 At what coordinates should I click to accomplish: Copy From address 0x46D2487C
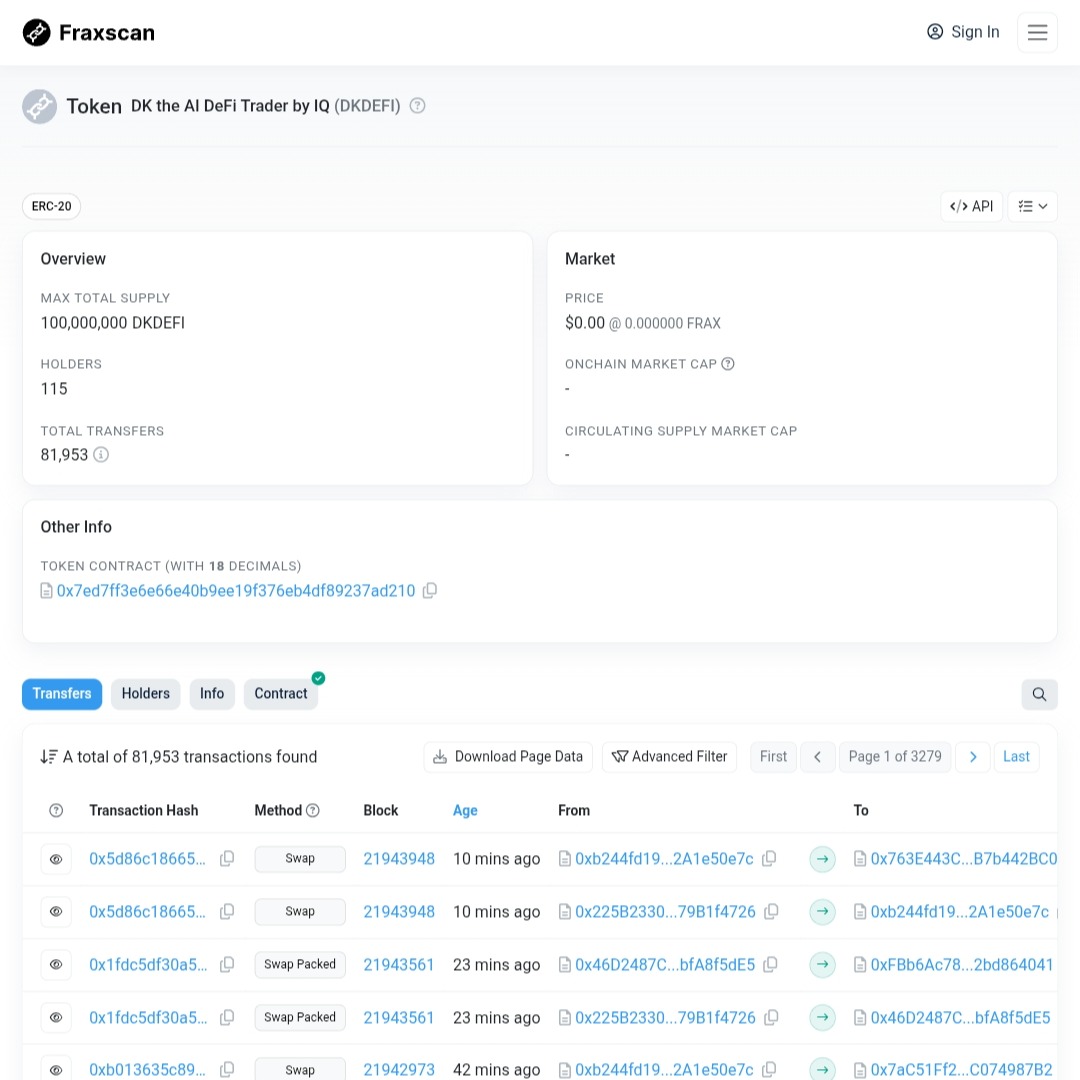771,965
